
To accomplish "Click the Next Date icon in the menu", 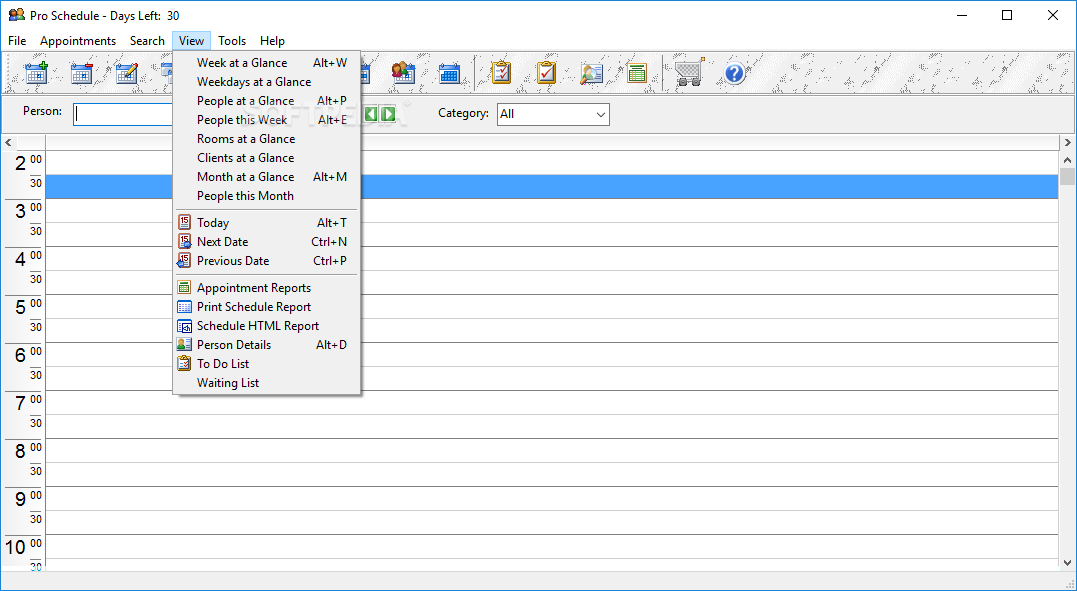I will [184, 241].
